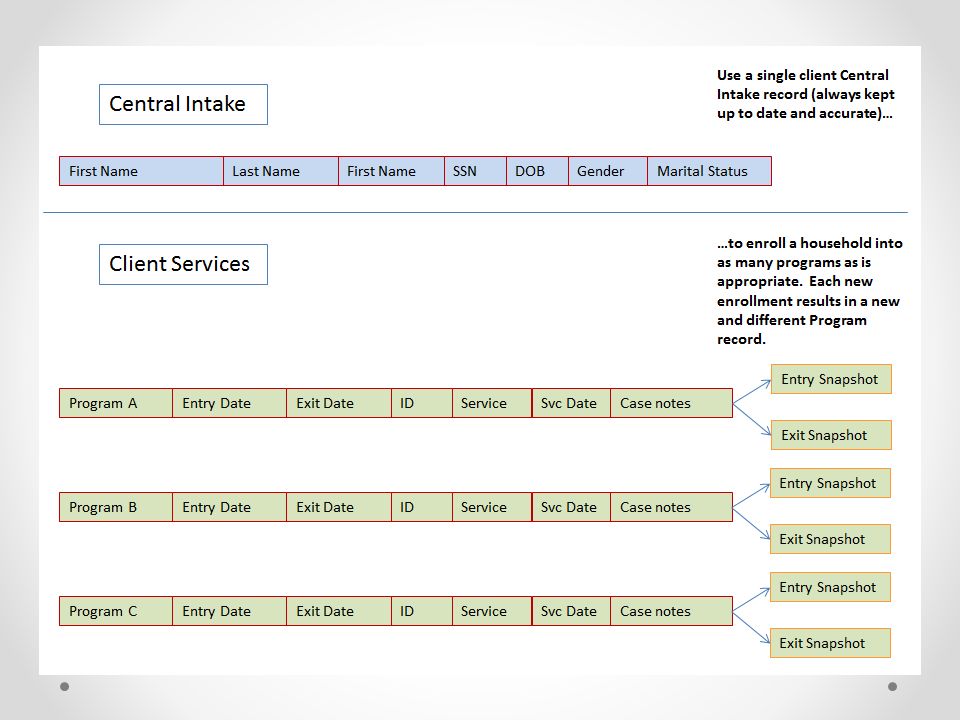Click the Program A cell
This screenshot has height=720, width=960.
click(x=116, y=403)
